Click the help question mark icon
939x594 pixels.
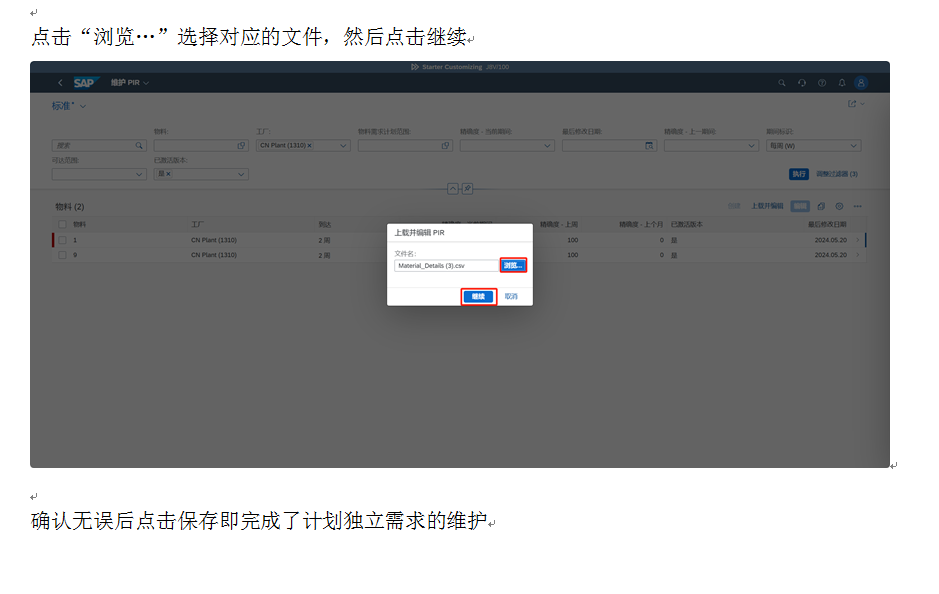(822, 83)
